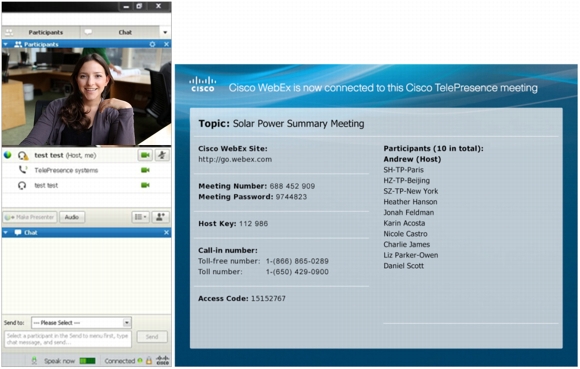Screen dimensions: 580x369
Task: Click participant Nicole Castro
Action: [405, 234]
